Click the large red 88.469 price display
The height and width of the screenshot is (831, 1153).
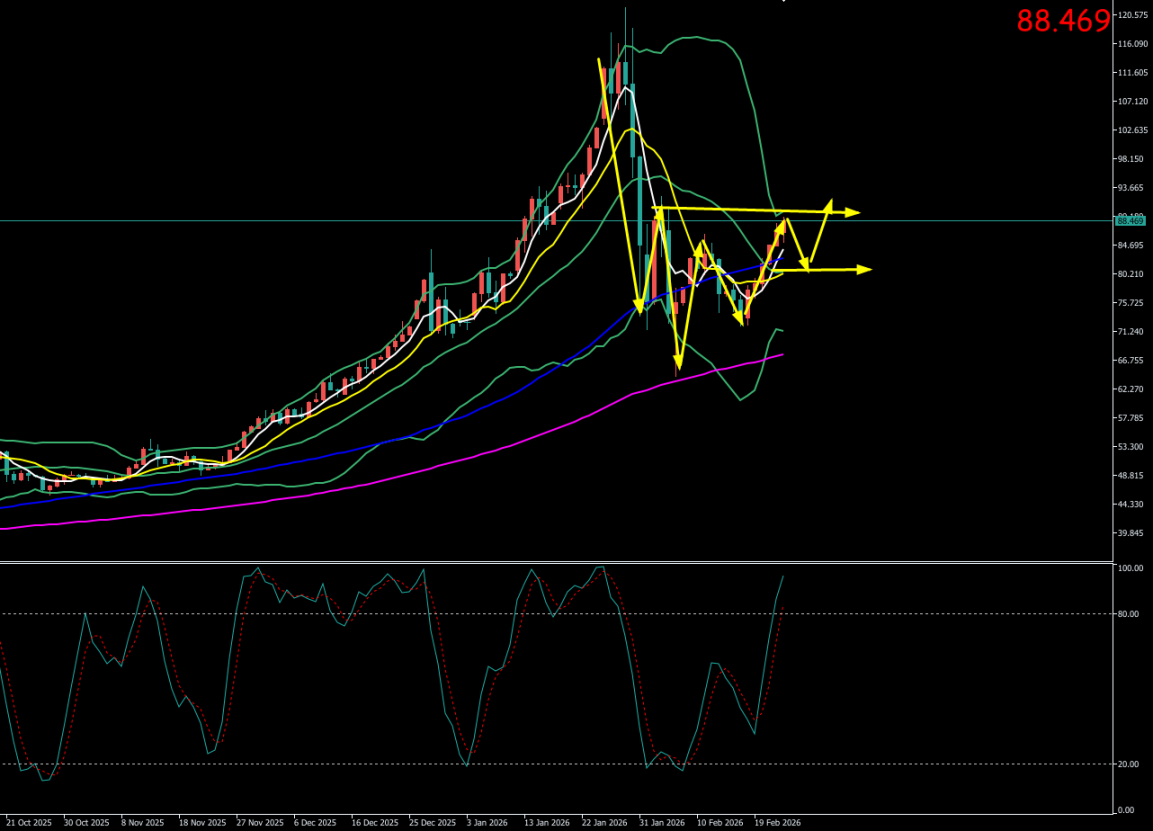point(1063,21)
